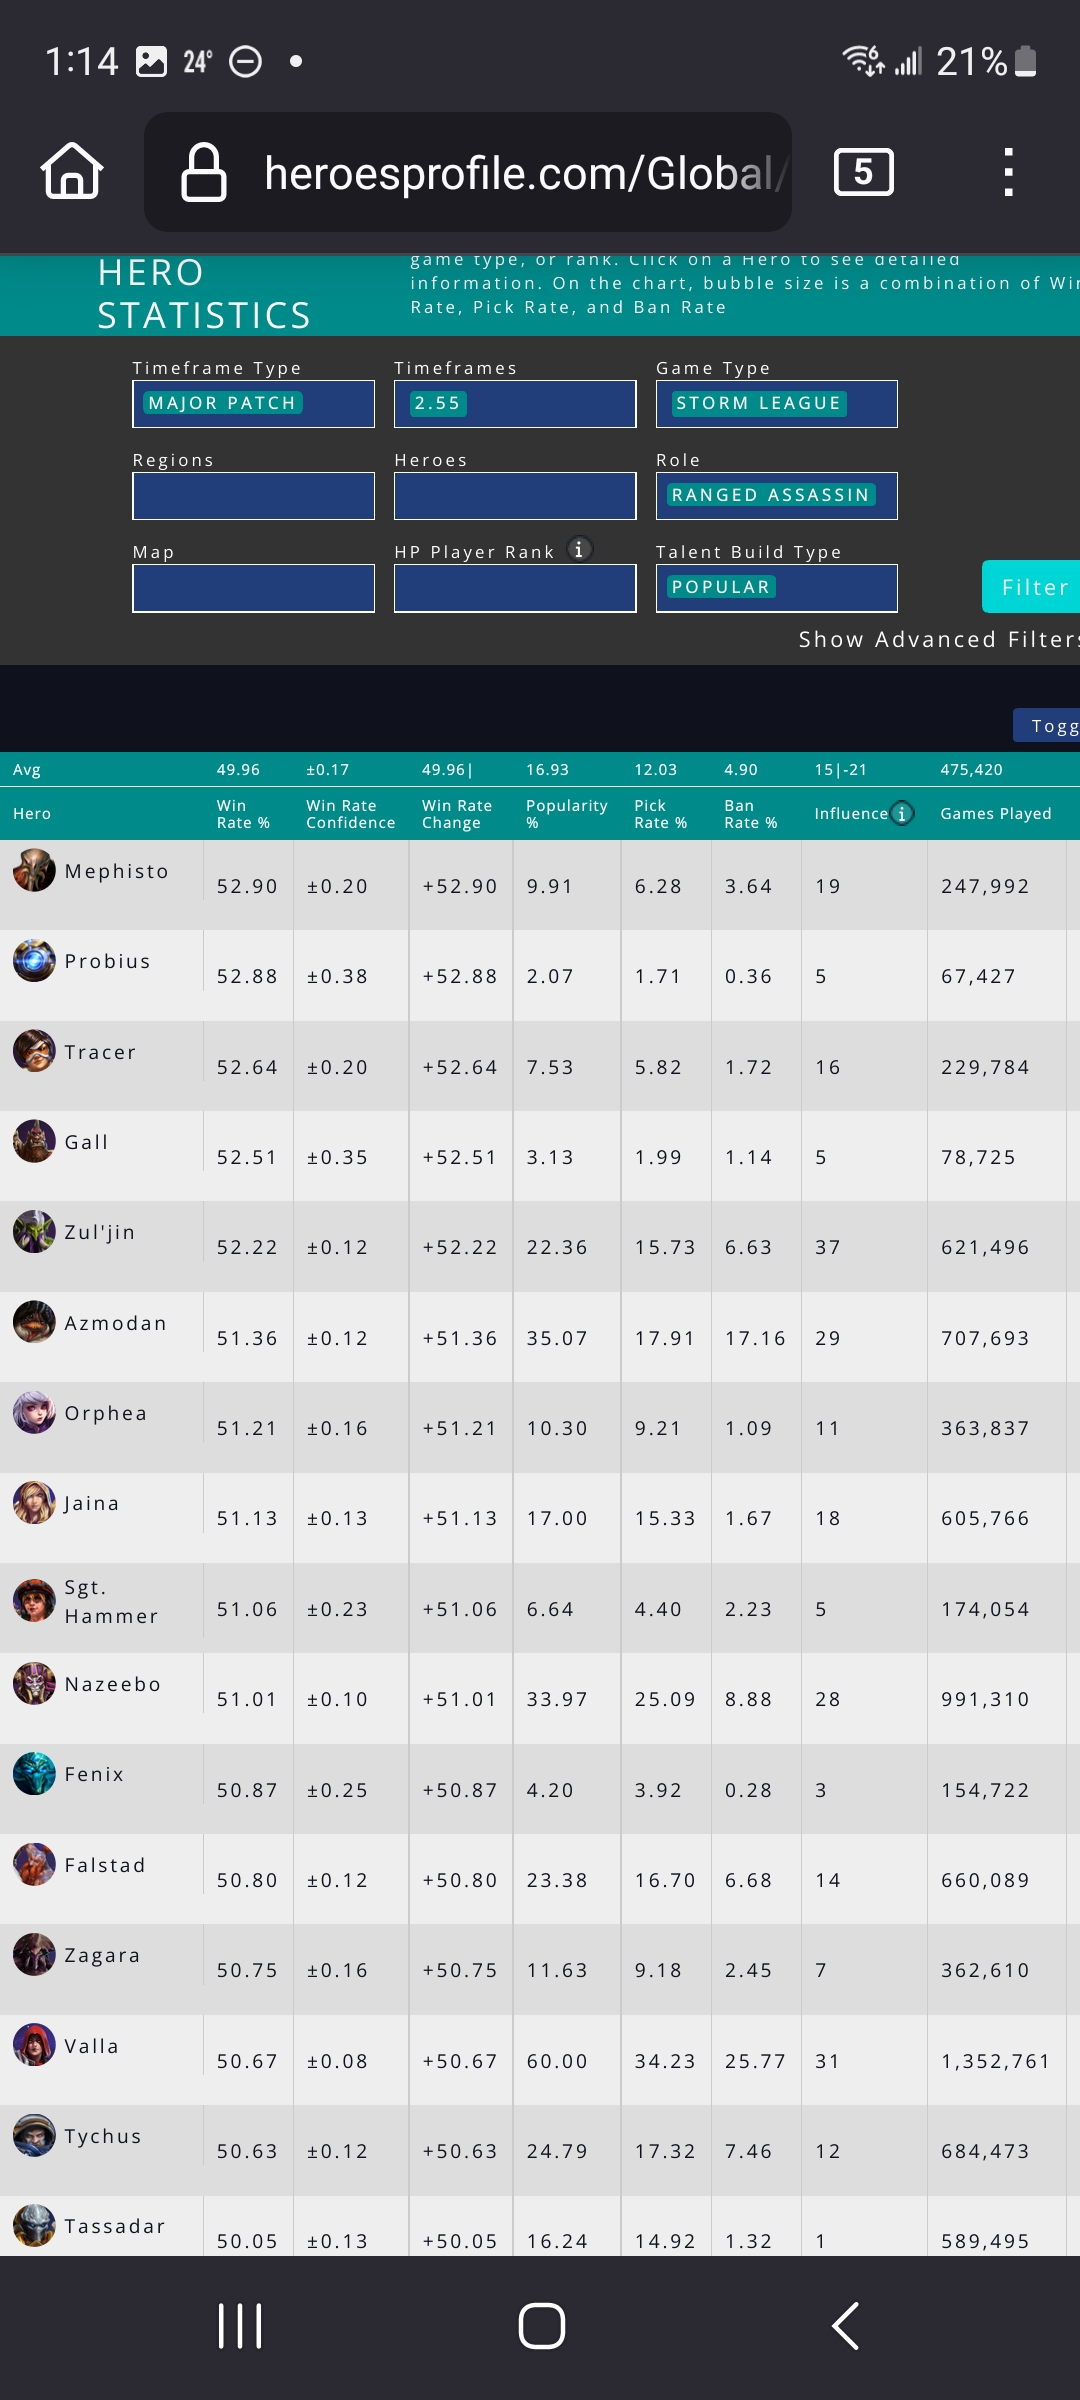Screen dimensions: 1080x2400
Task: Select Zul'jin influence value 37
Action: point(827,1247)
